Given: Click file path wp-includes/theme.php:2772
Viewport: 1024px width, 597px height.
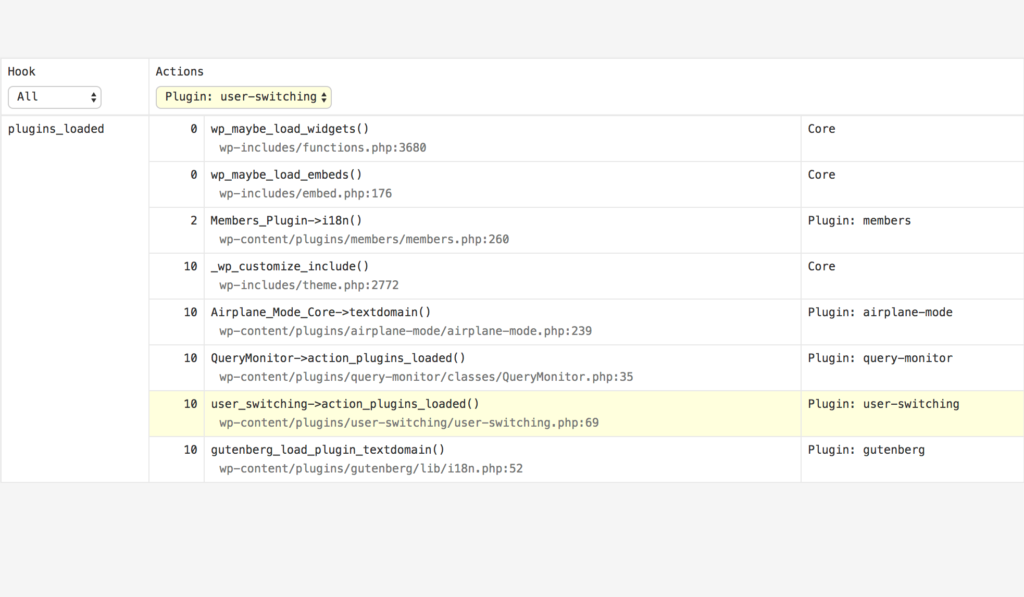Looking at the screenshot, I should 309,285.
